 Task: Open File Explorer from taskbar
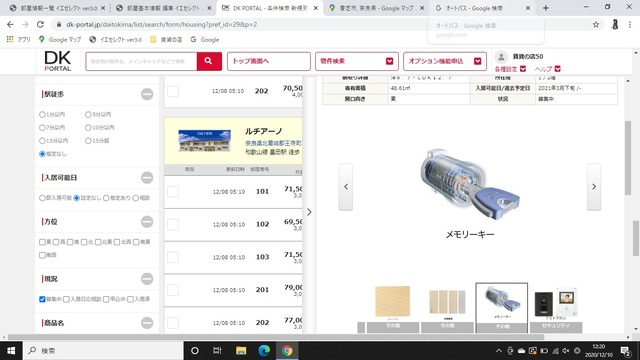241,351
